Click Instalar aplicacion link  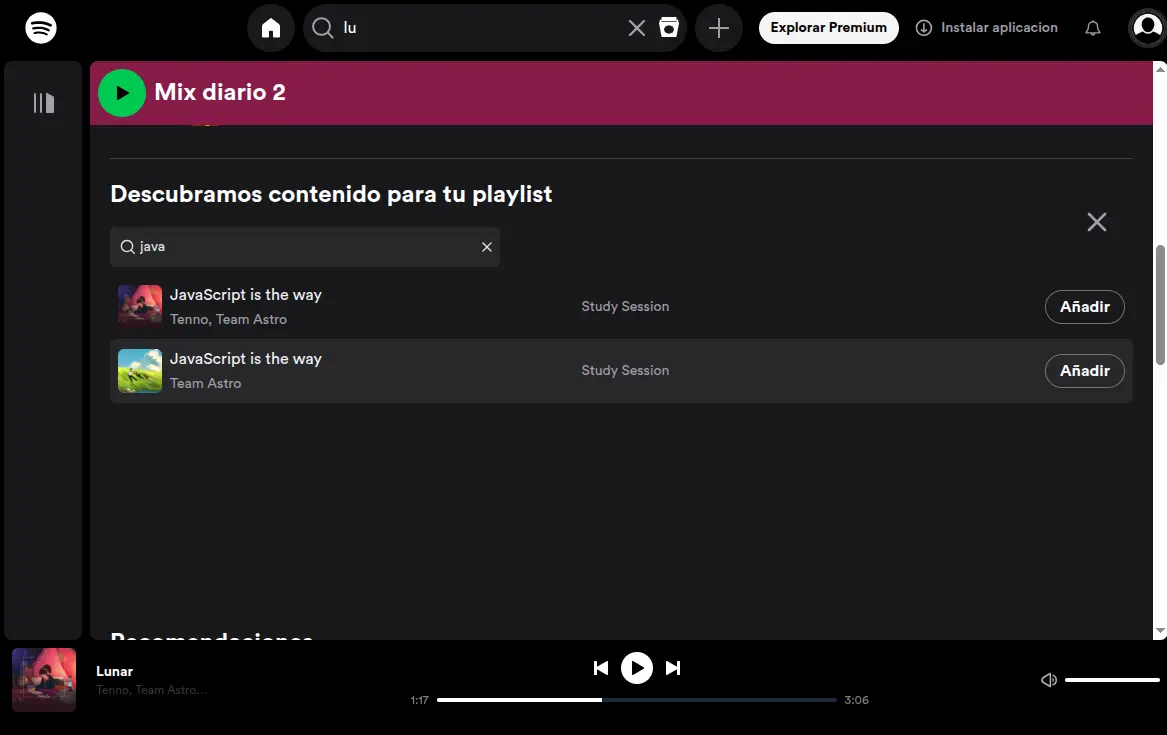pyautogui.click(x=987, y=28)
